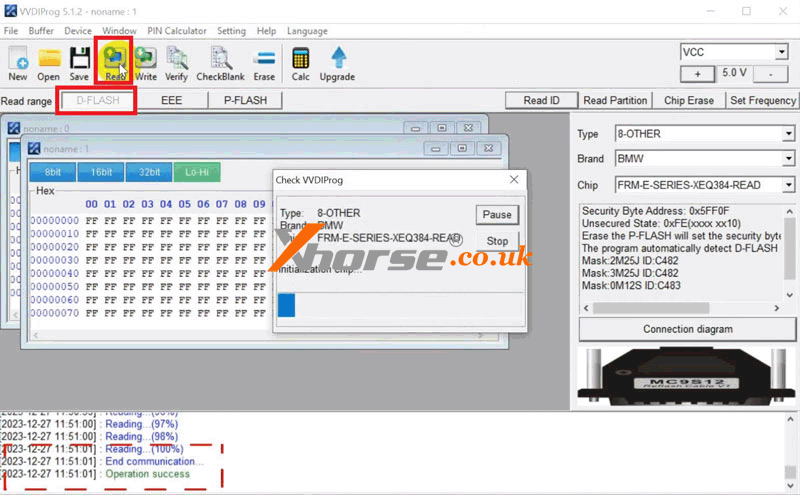Viewport: 800px width, 495px height.
Task: Open the Calc calculator tool
Action: click(x=300, y=58)
